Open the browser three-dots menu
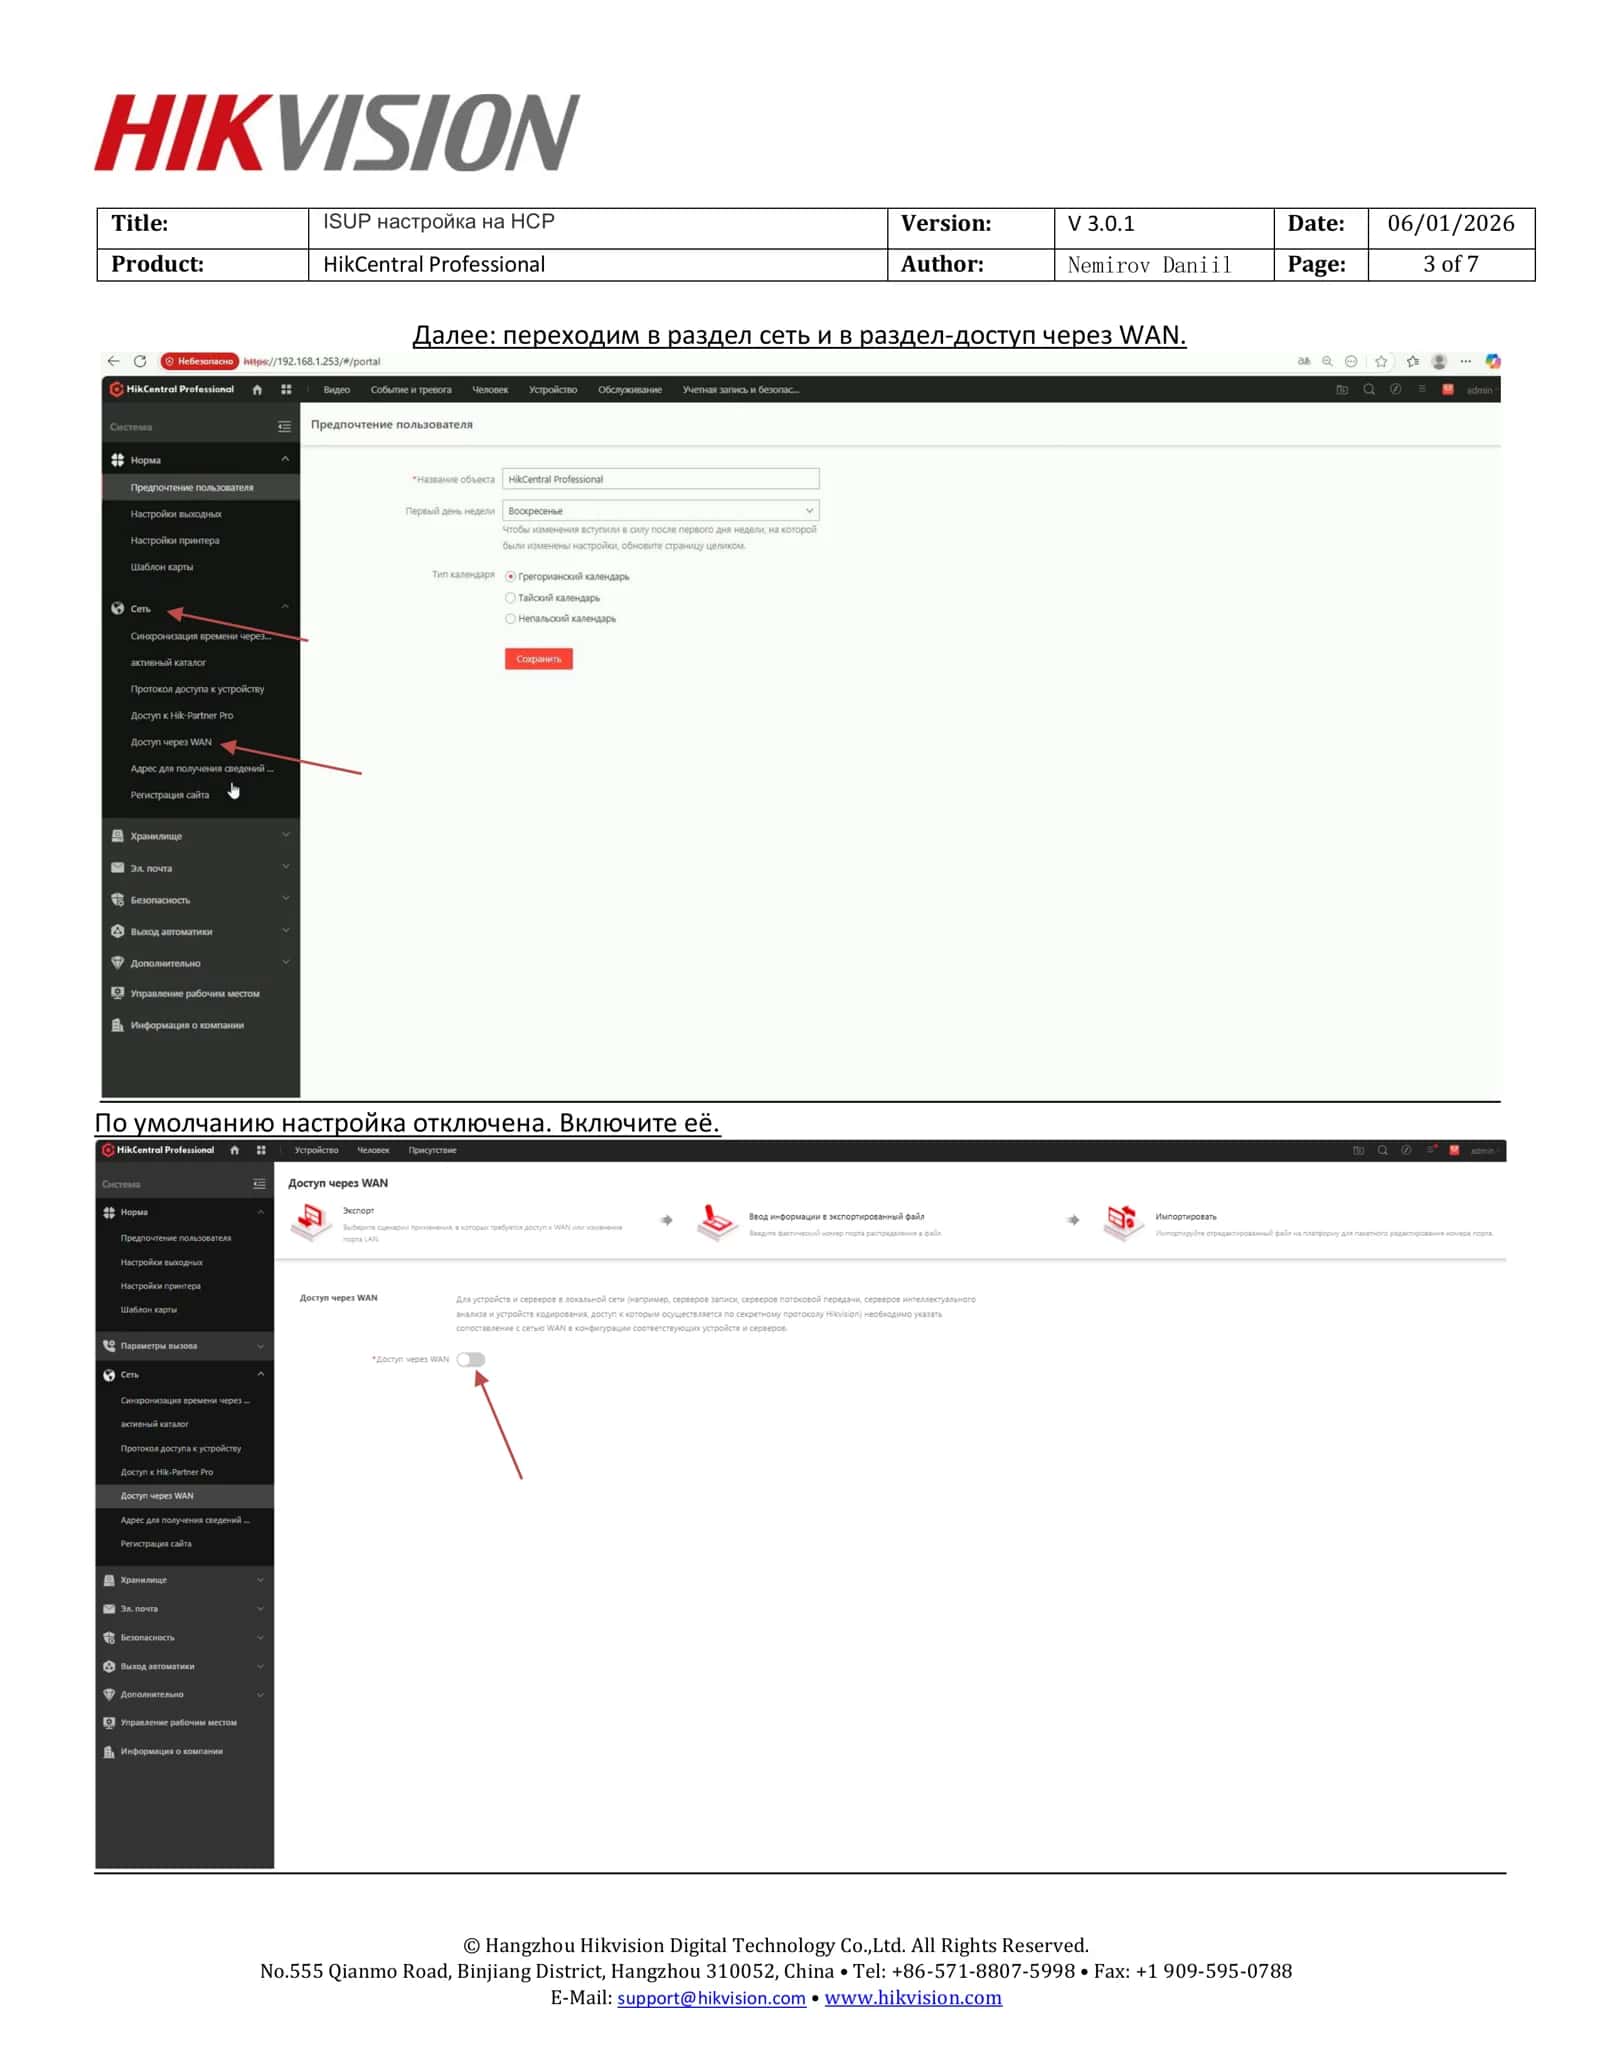The width and height of the screenshot is (1600, 2070). coord(1465,361)
